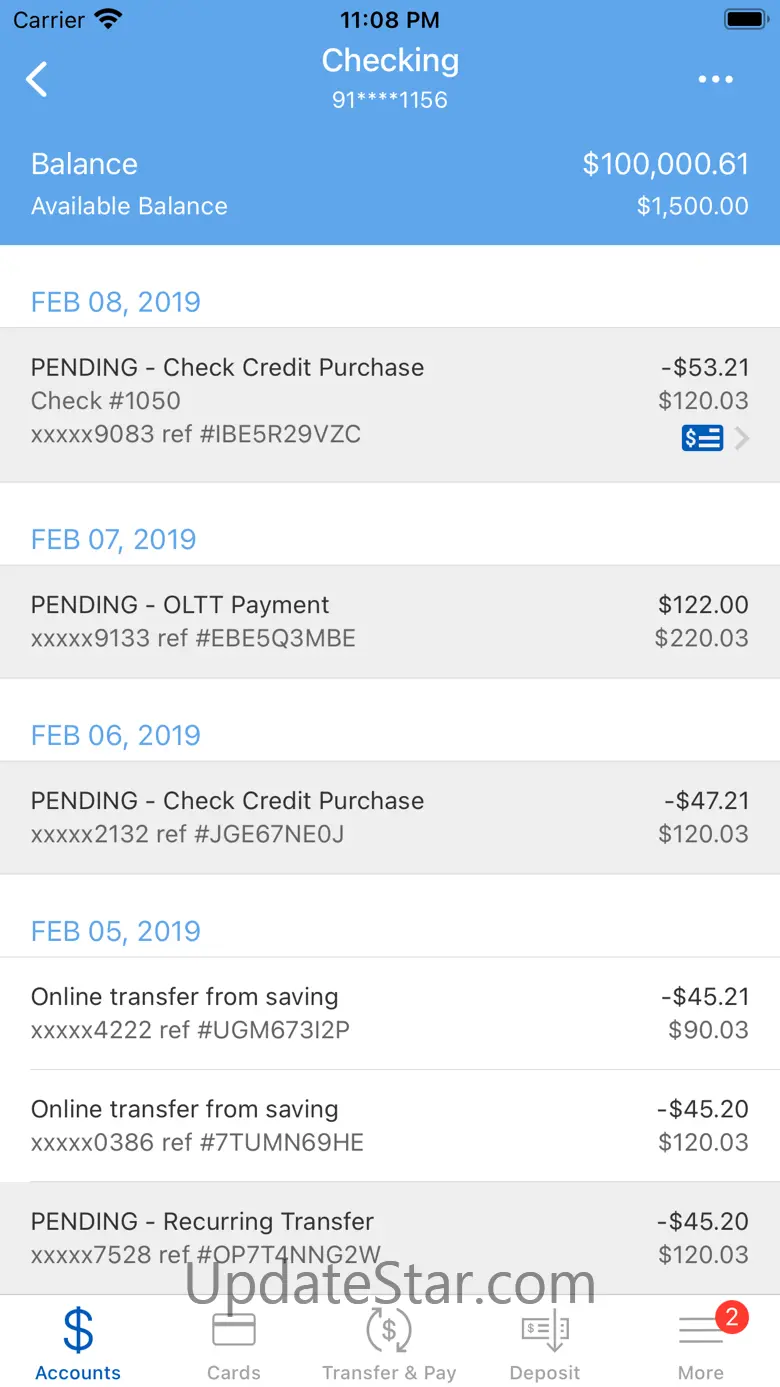Tap the Checking account title
This screenshot has height=1387, width=780.
pos(390,61)
